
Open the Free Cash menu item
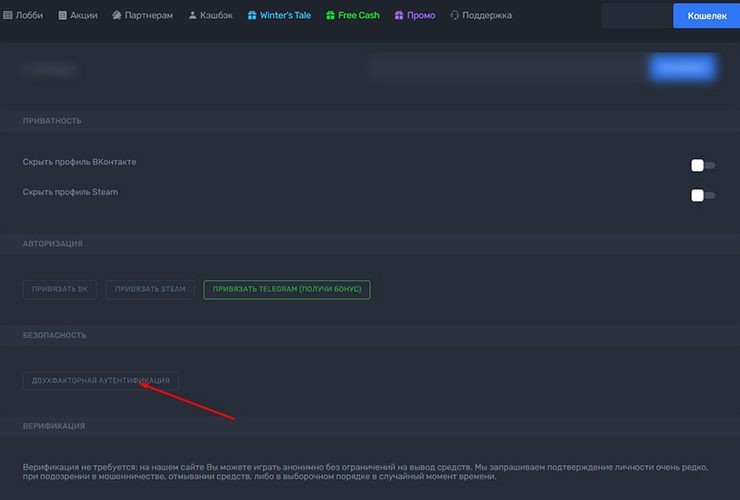coord(359,16)
